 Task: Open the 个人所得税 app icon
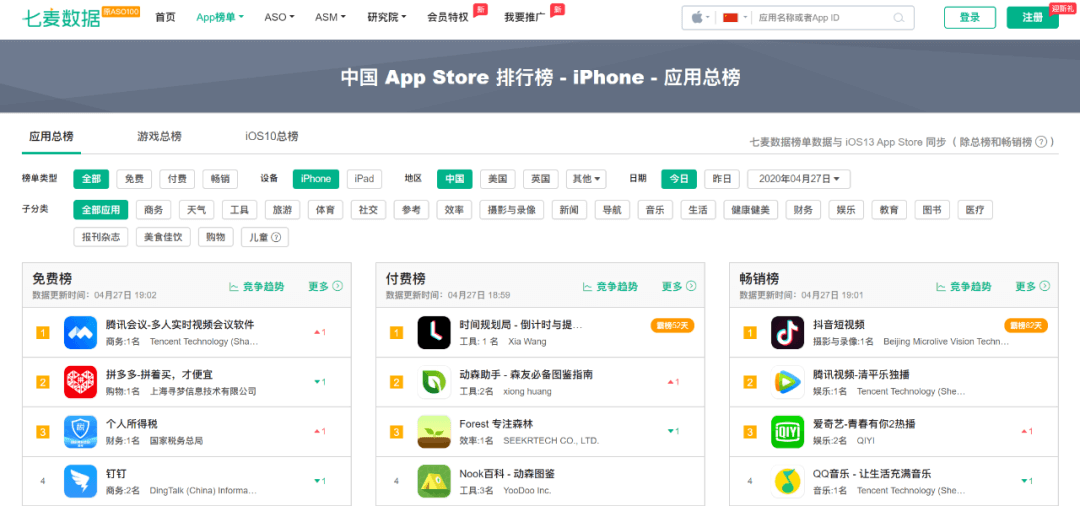pyautogui.click(x=81, y=432)
